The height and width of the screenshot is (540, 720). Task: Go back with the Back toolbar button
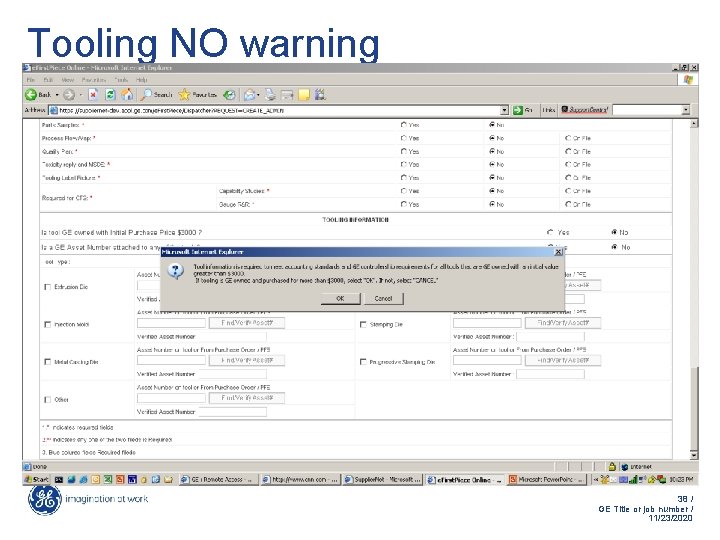click(39, 95)
